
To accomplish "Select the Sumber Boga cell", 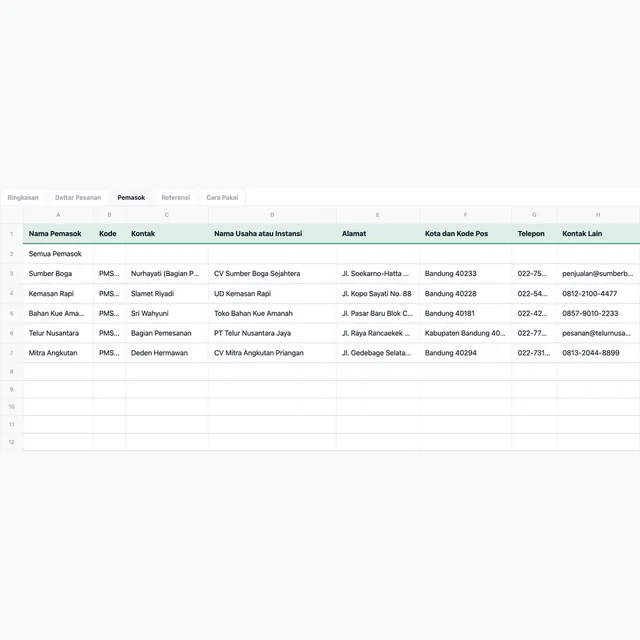I will tap(58, 273).
